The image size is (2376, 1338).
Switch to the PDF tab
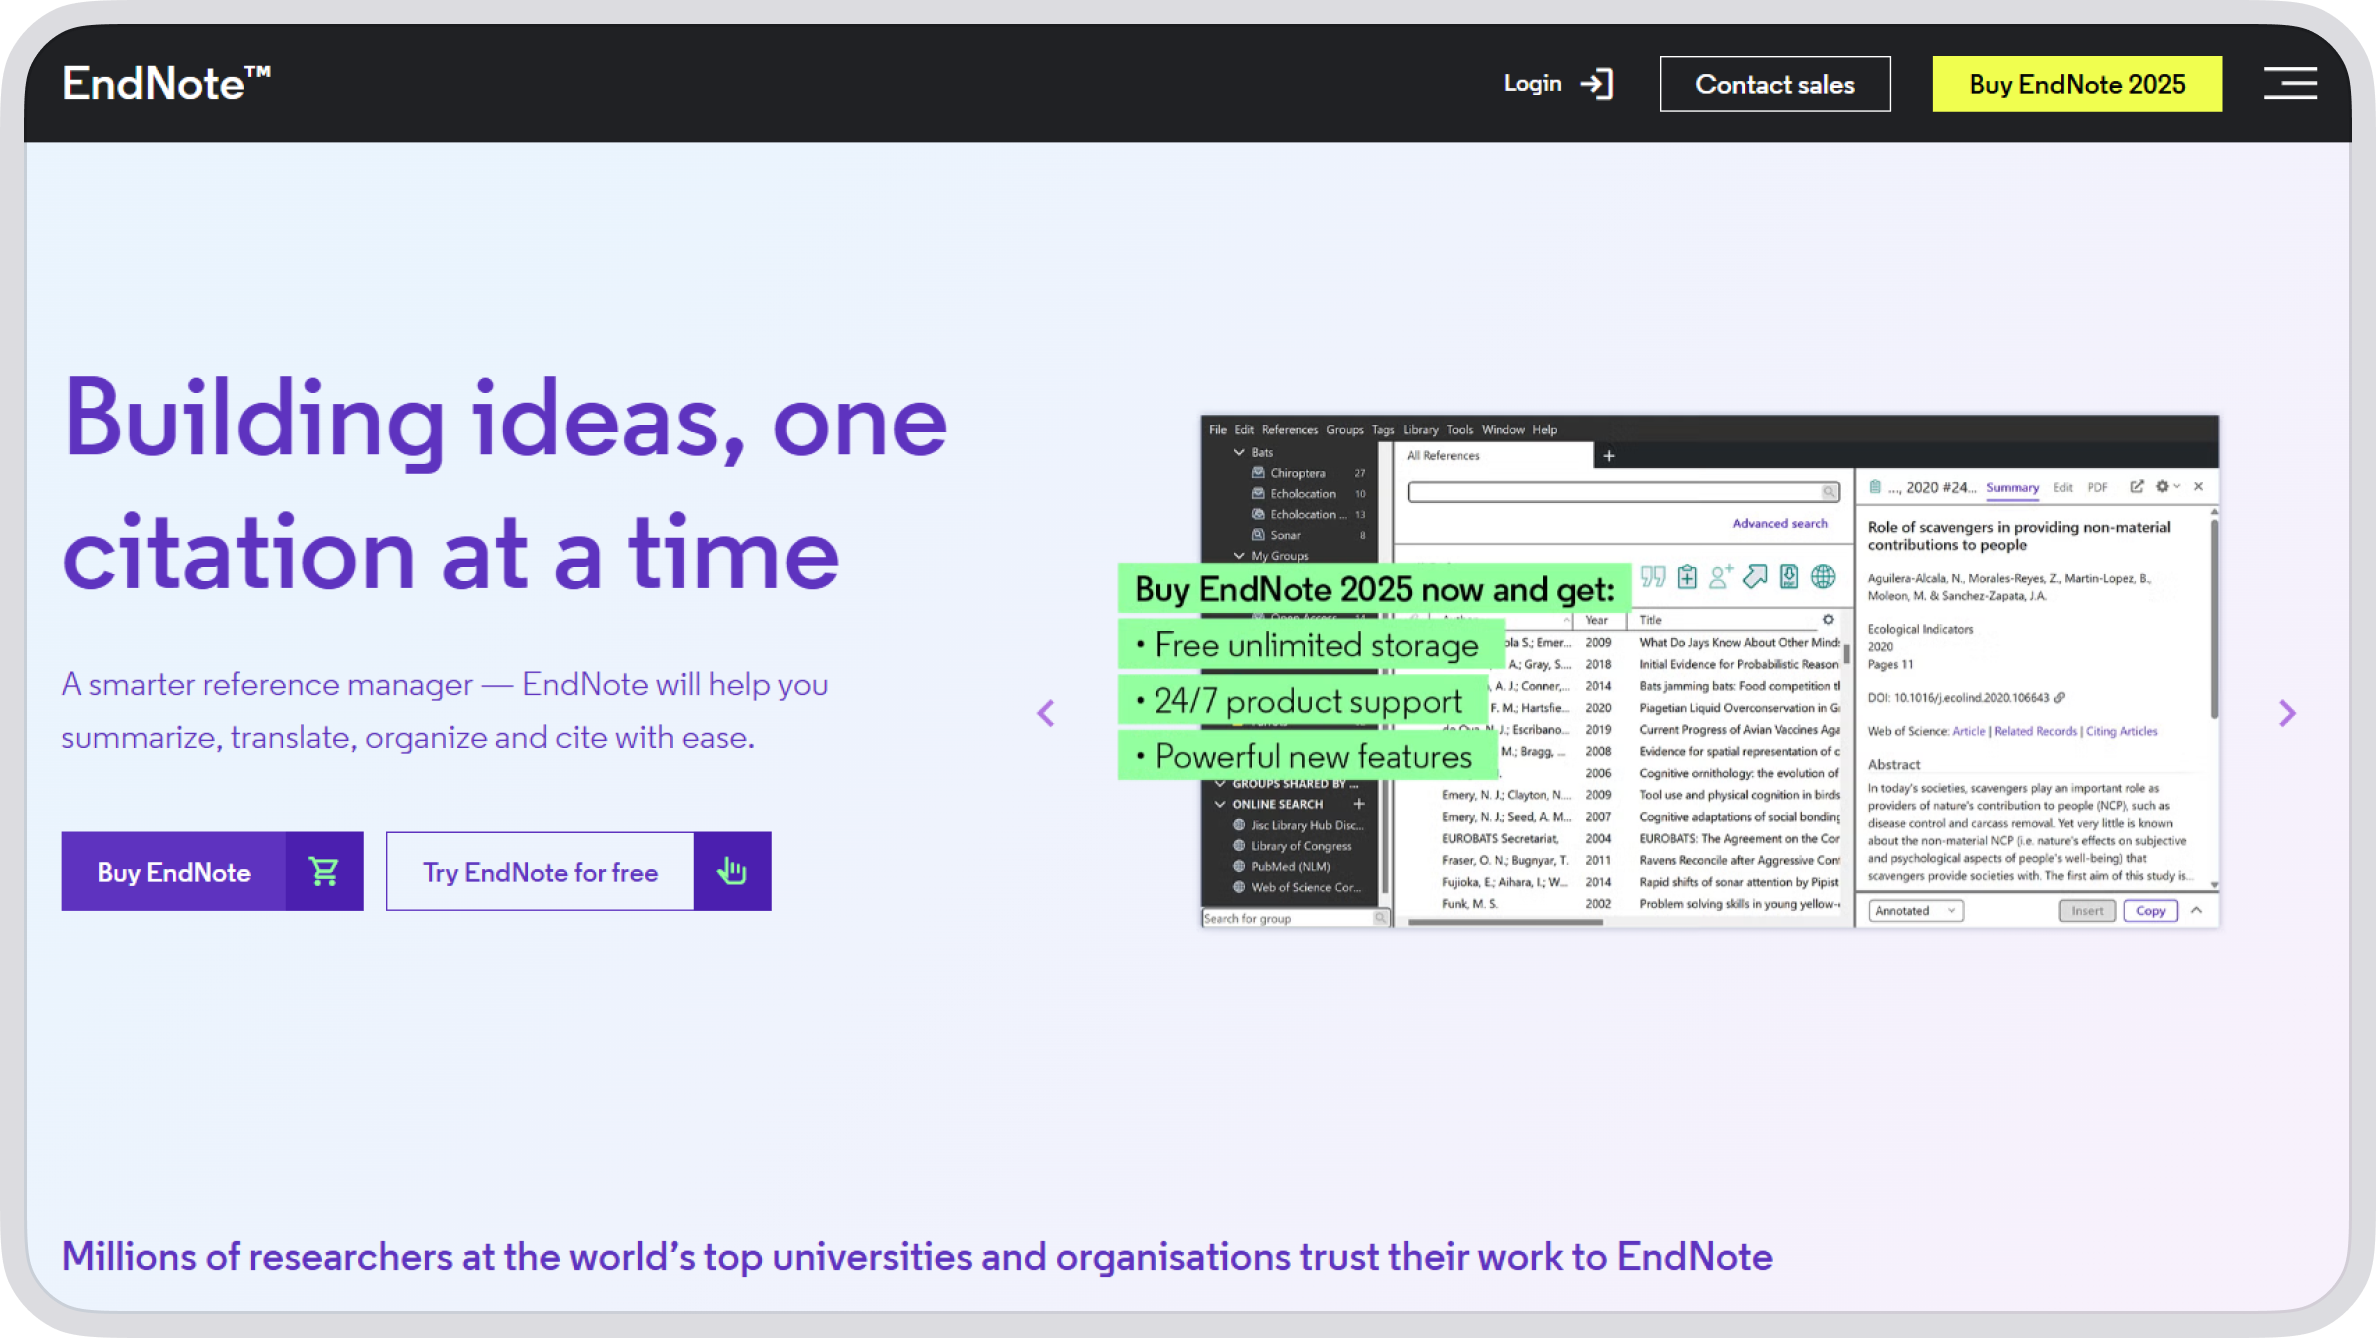tap(2097, 488)
